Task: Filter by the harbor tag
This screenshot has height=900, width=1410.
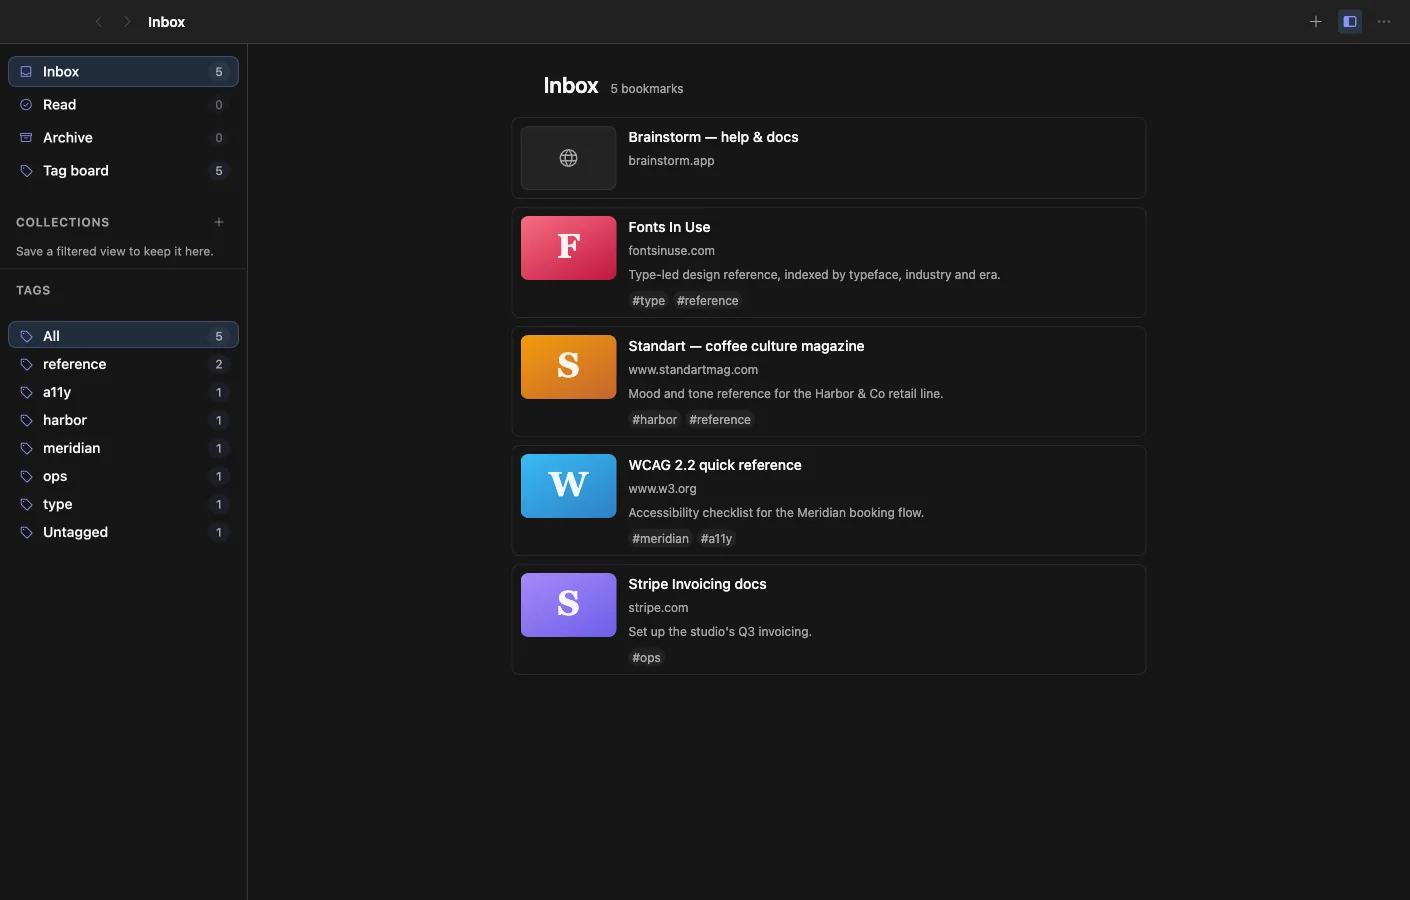Action: 123,420
